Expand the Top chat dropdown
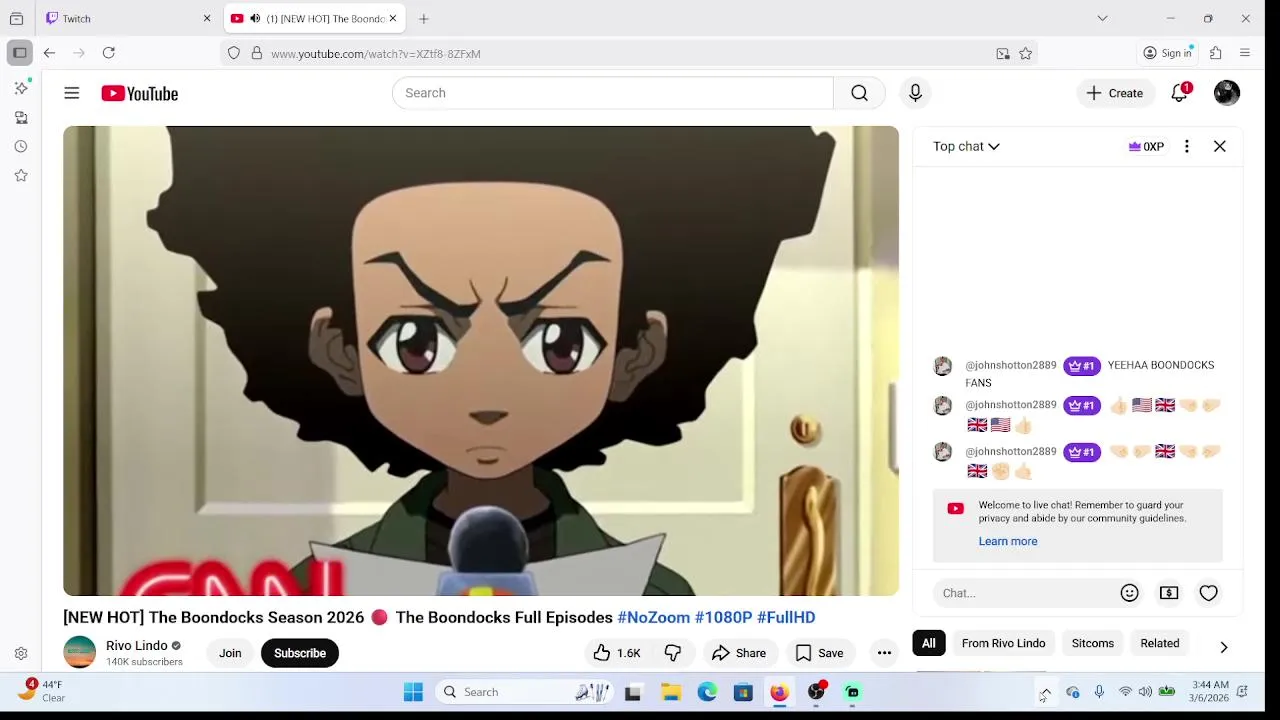 pyautogui.click(x=966, y=147)
